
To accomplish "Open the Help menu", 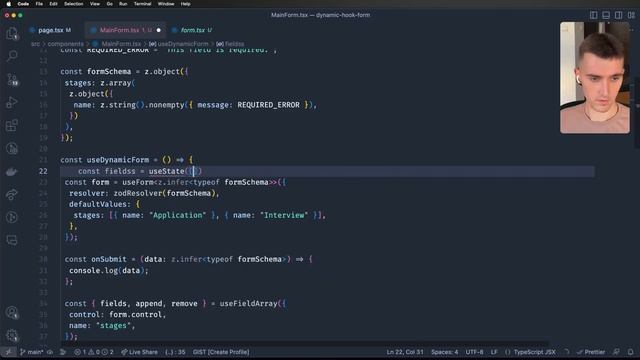I will [185, 4].
